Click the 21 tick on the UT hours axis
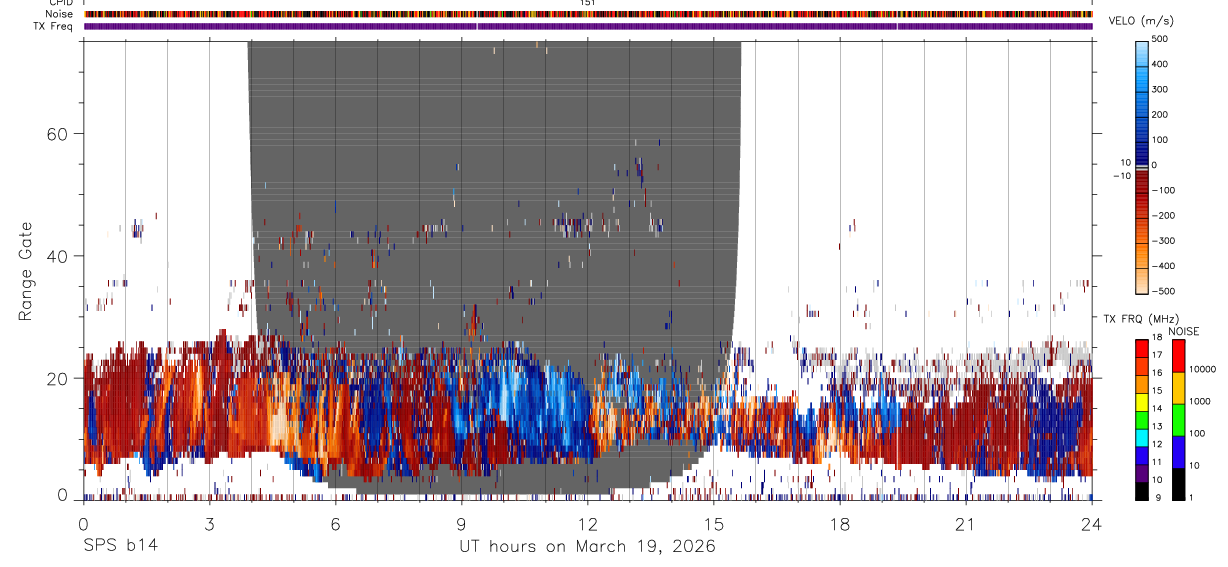The height and width of the screenshot is (567, 1228). coord(965,524)
